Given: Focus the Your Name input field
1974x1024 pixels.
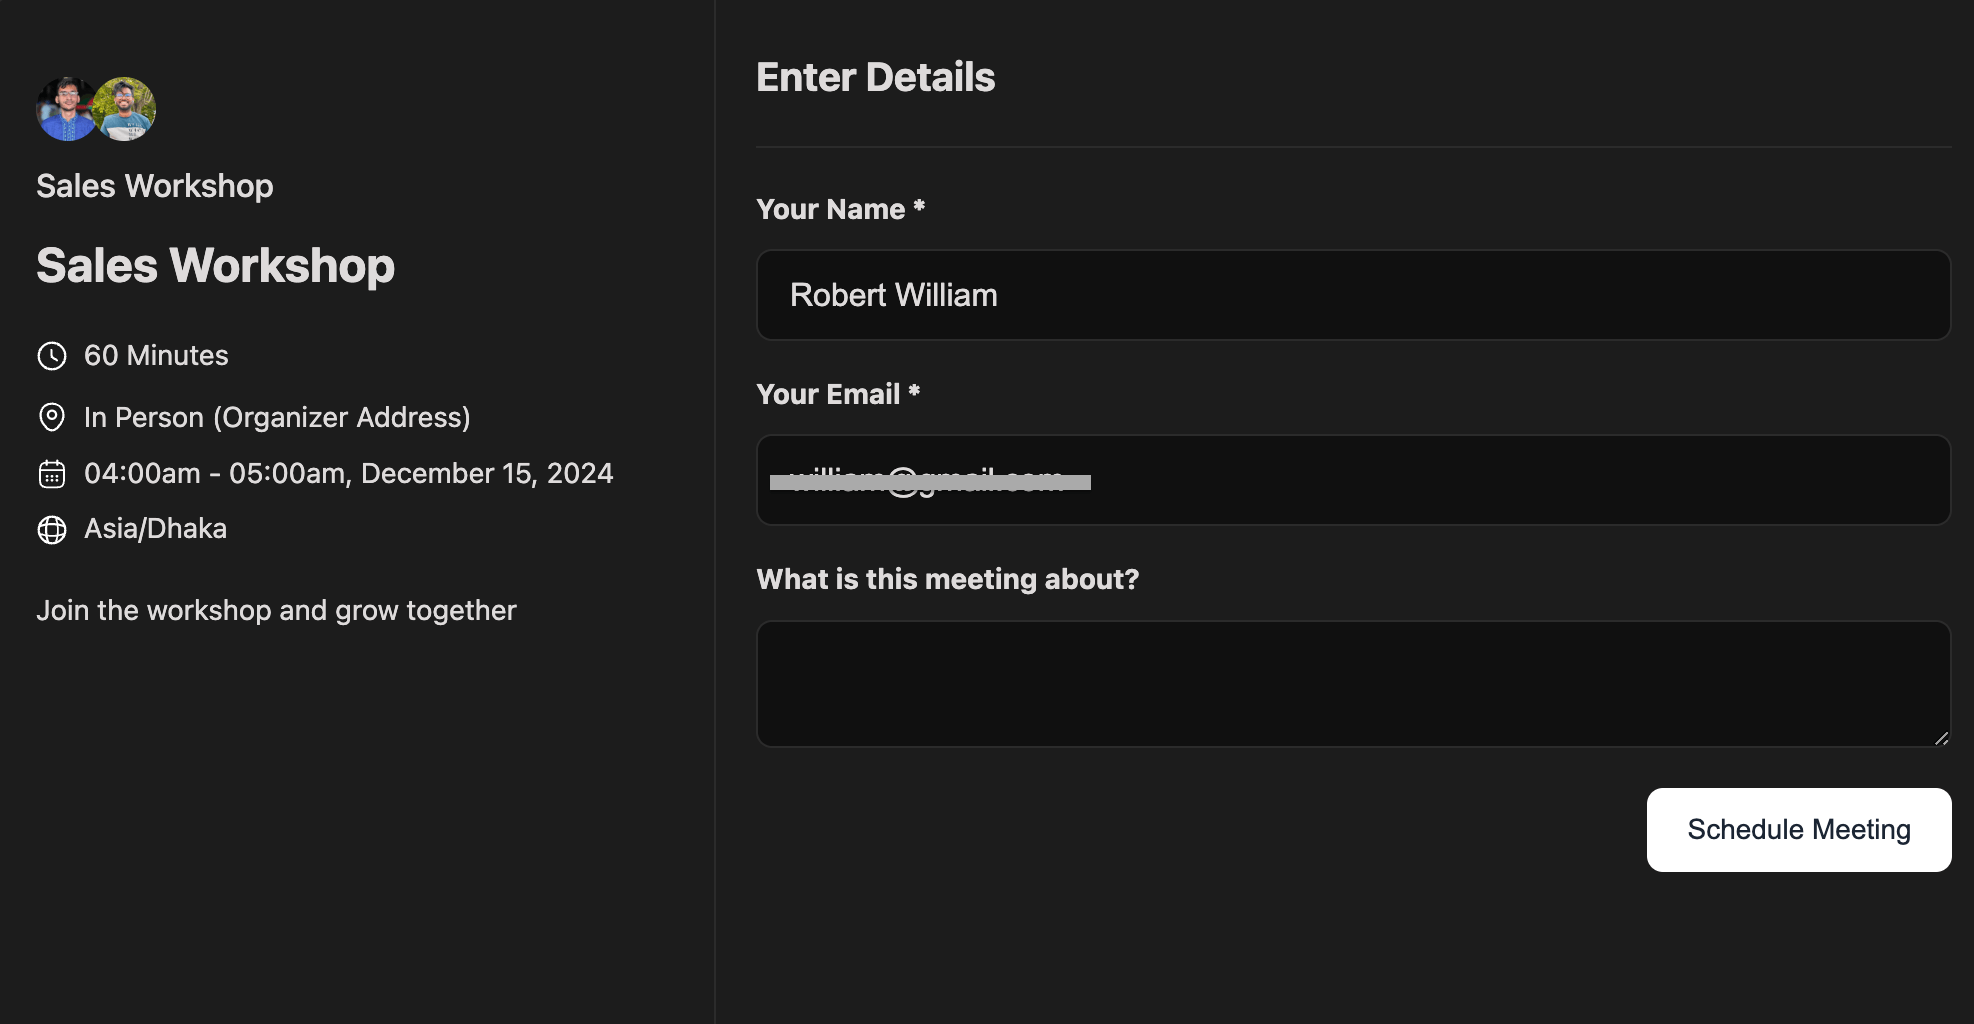Looking at the screenshot, I should tap(1353, 295).
